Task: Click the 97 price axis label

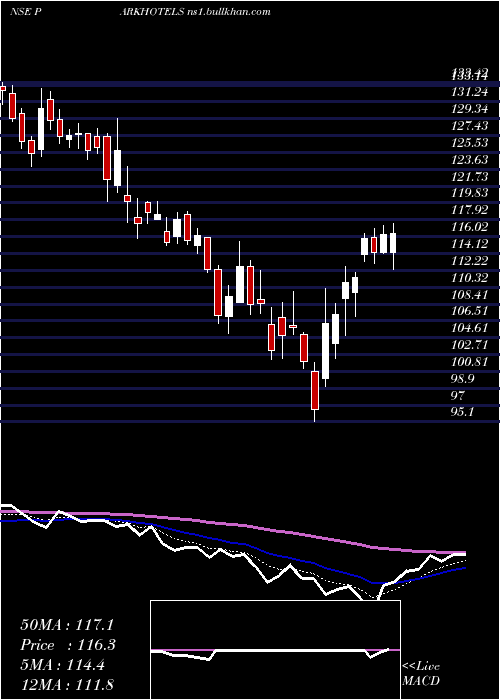Action: tap(458, 396)
